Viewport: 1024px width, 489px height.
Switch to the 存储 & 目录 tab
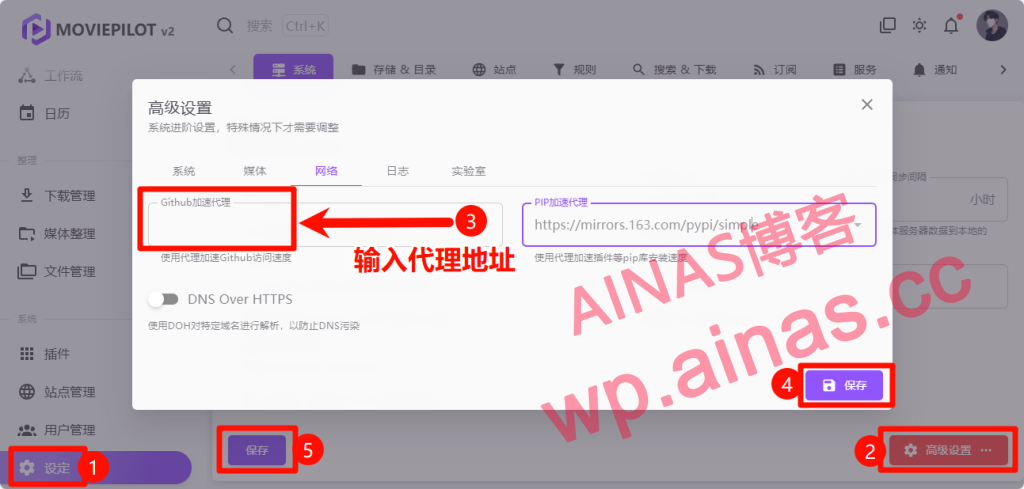[394, 70]
